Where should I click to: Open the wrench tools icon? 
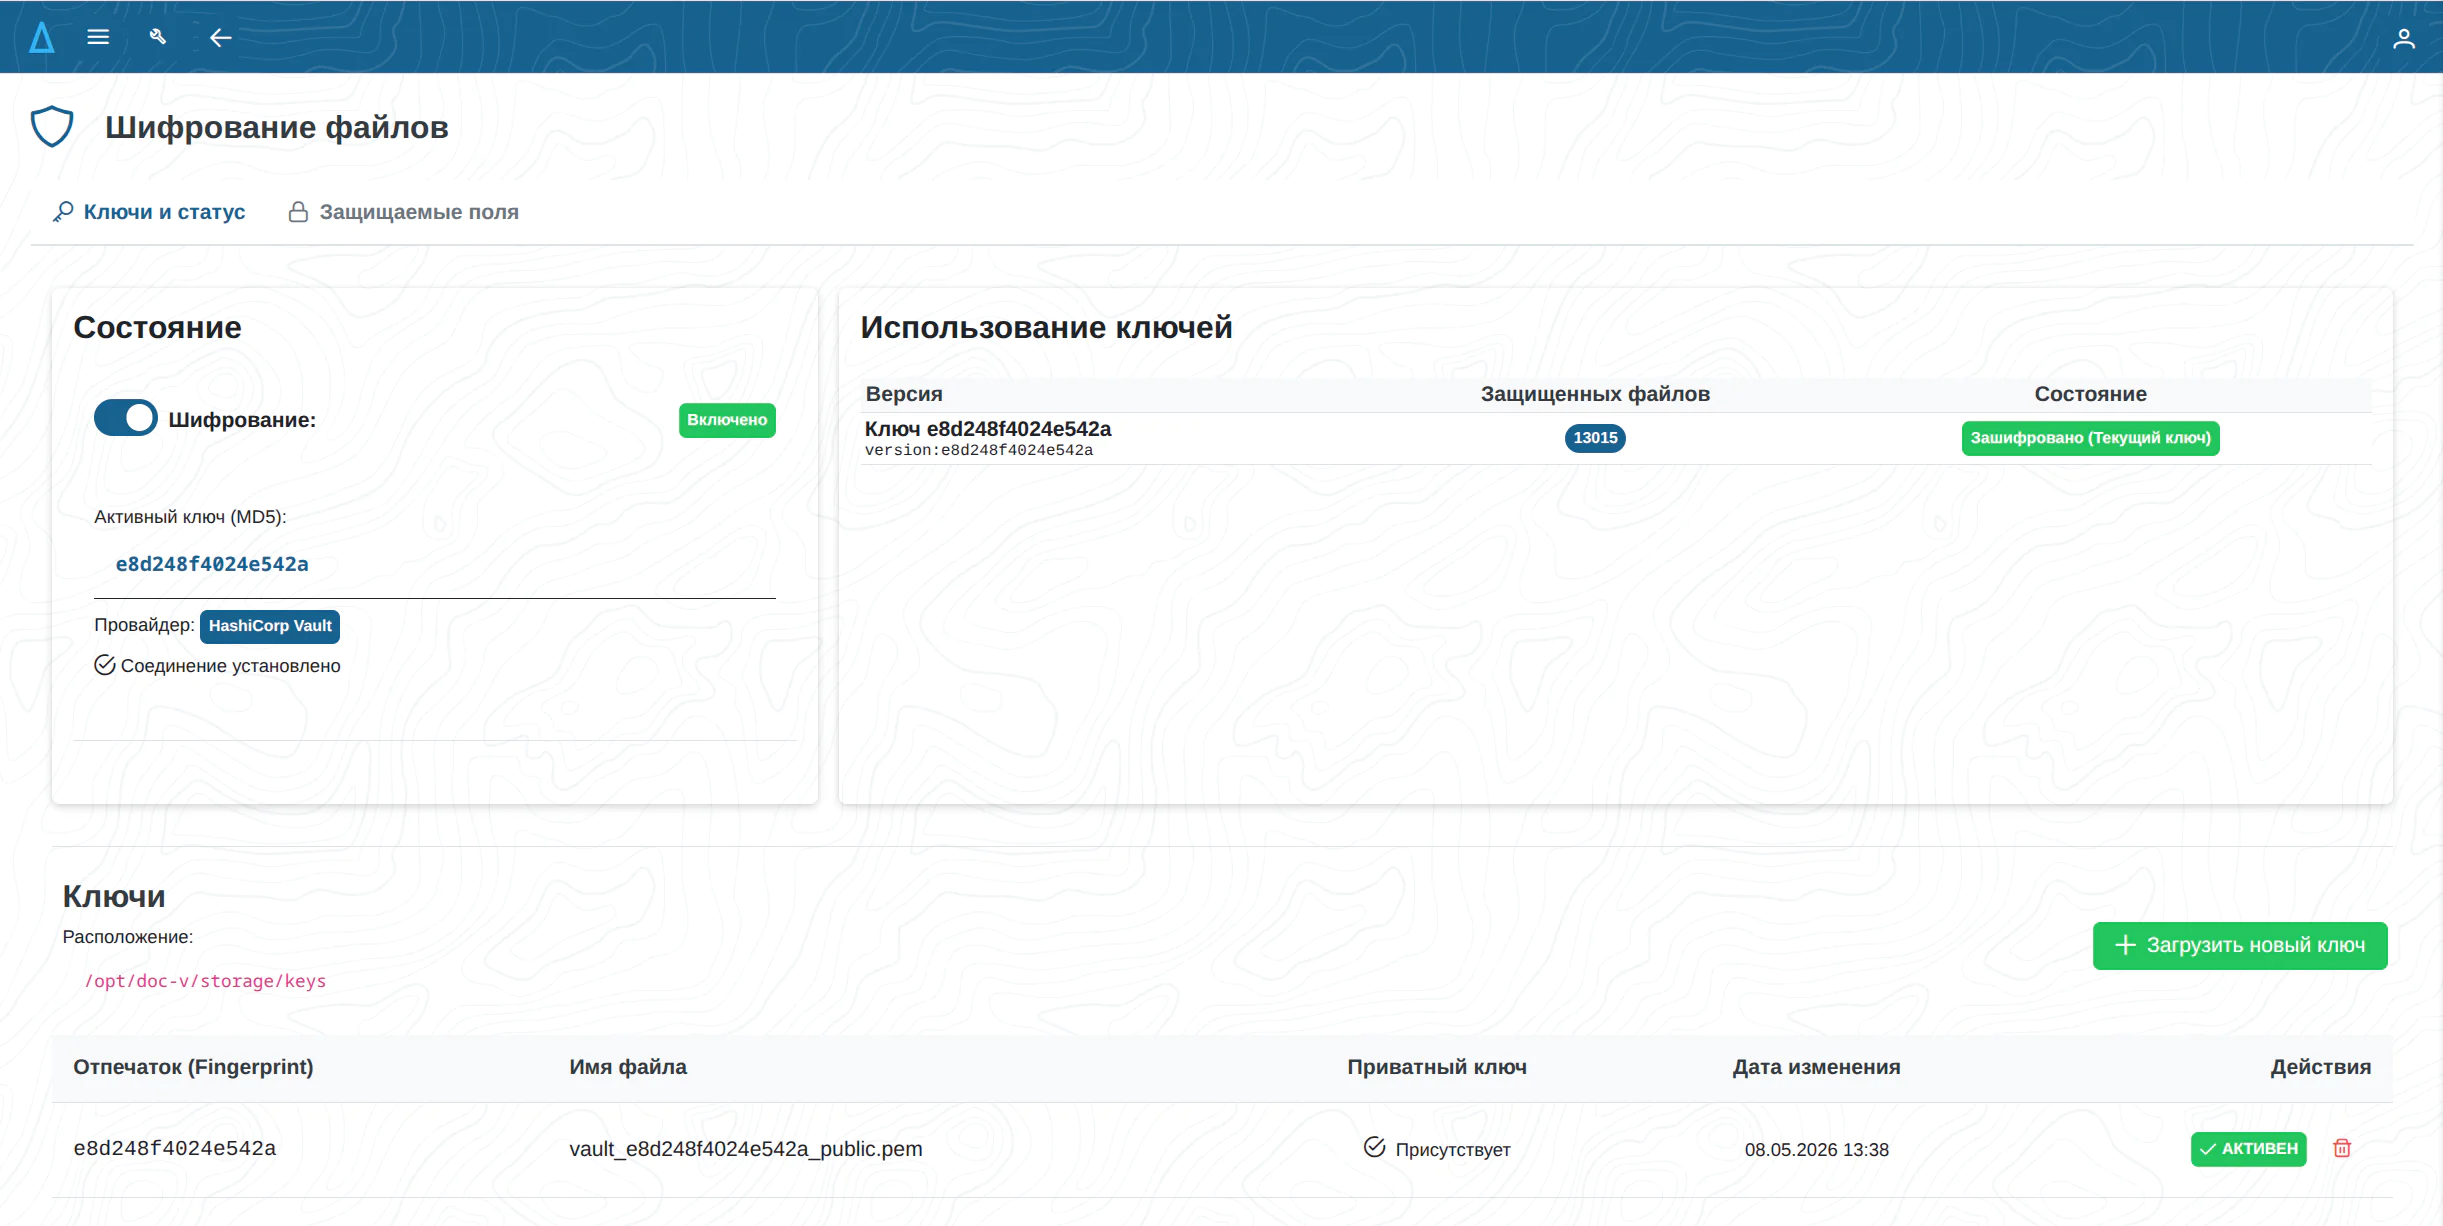point(158,37)
